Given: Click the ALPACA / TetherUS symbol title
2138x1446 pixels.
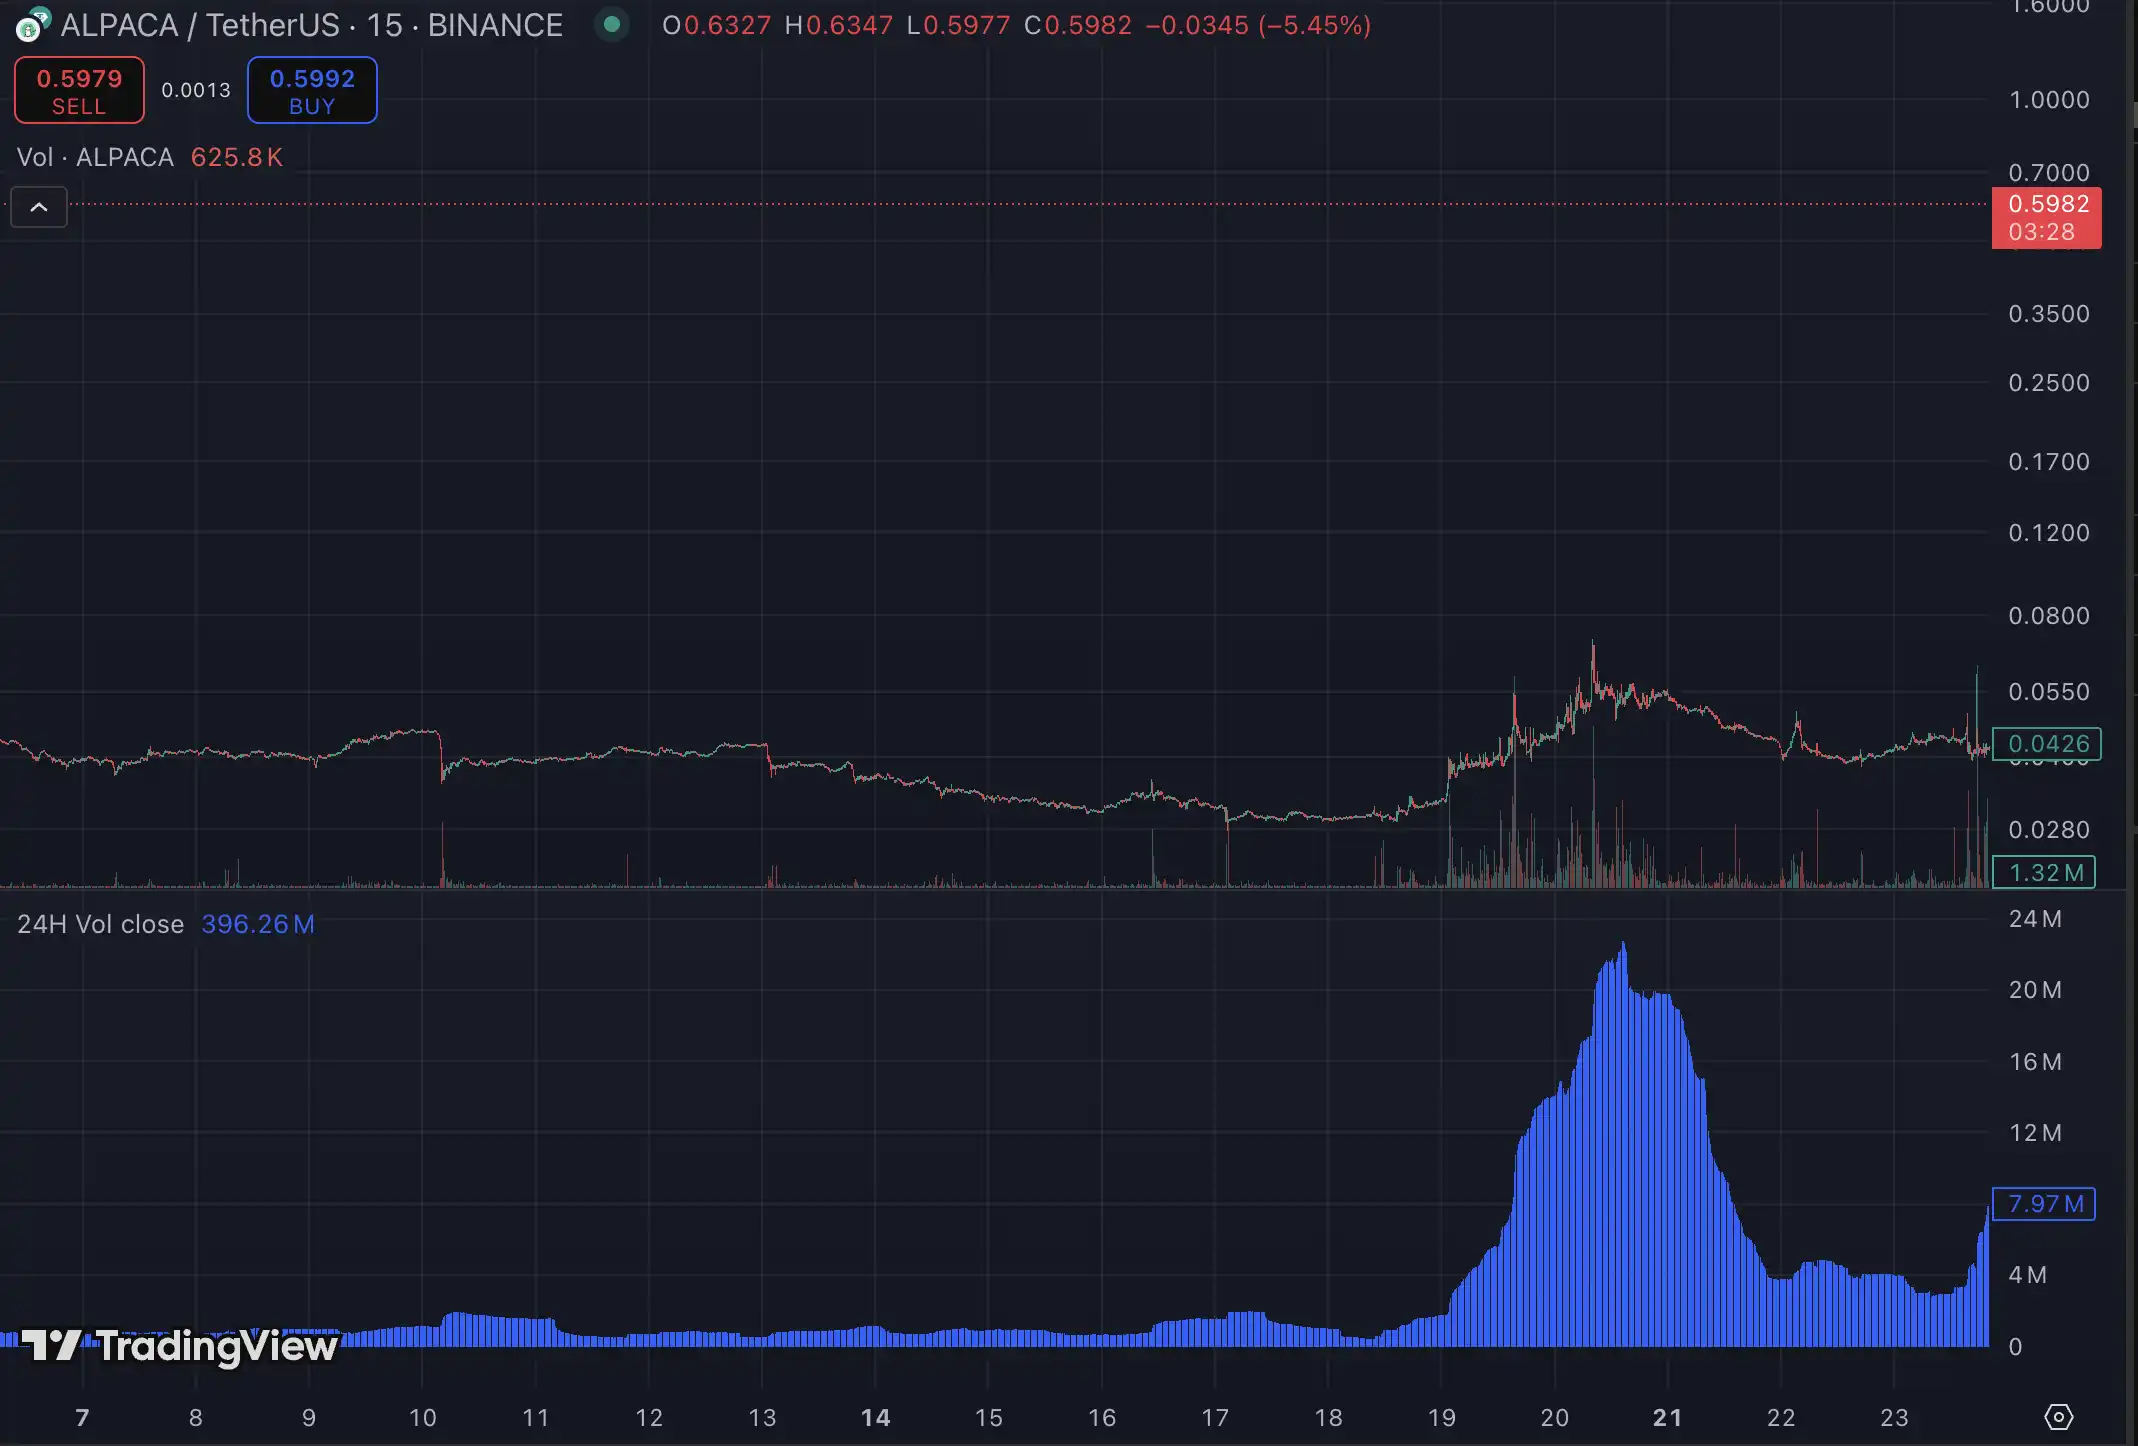Looking at the screenshot, I should 200,25.
